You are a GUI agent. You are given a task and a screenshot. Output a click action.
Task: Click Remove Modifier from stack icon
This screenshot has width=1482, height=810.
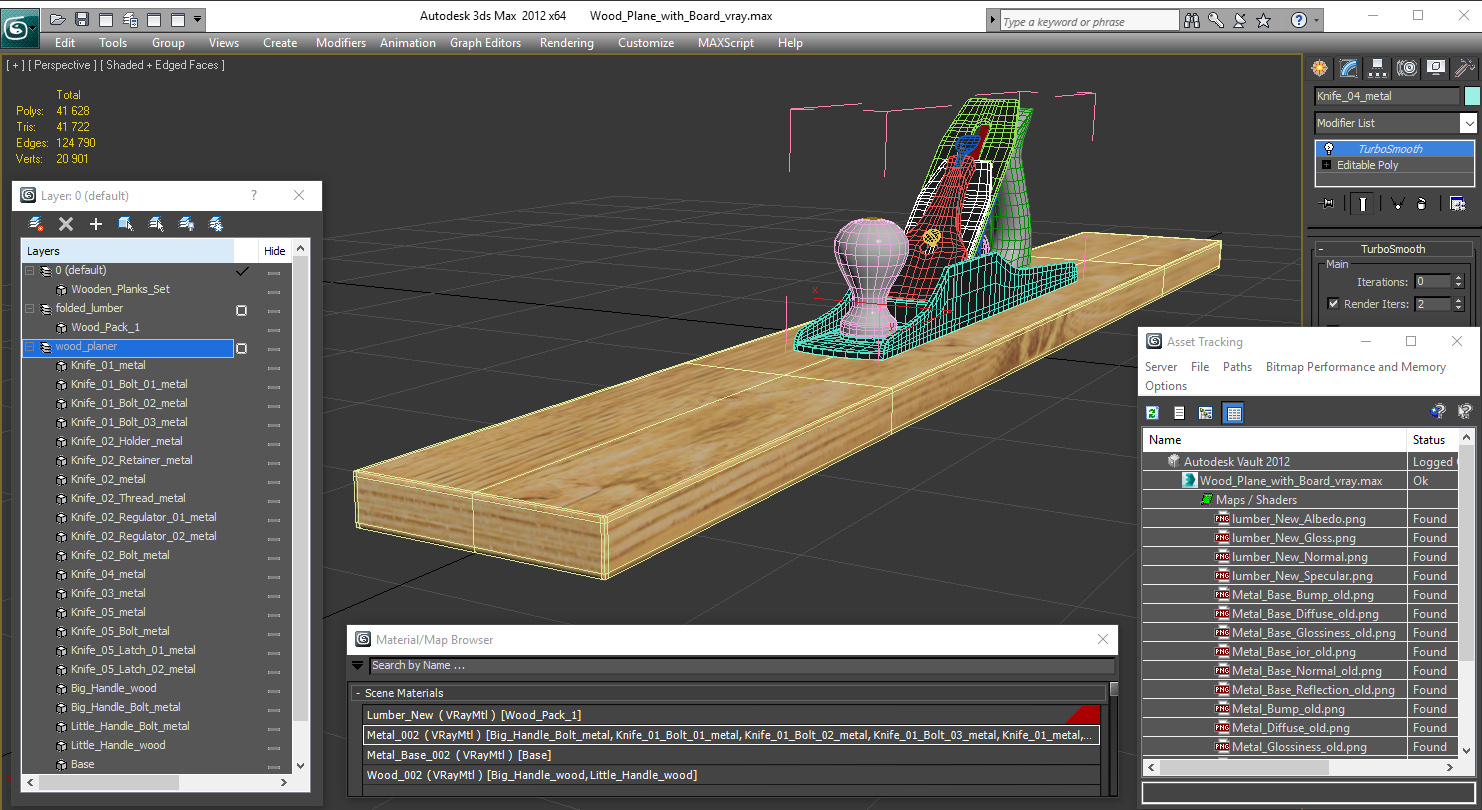[1421, 204]
